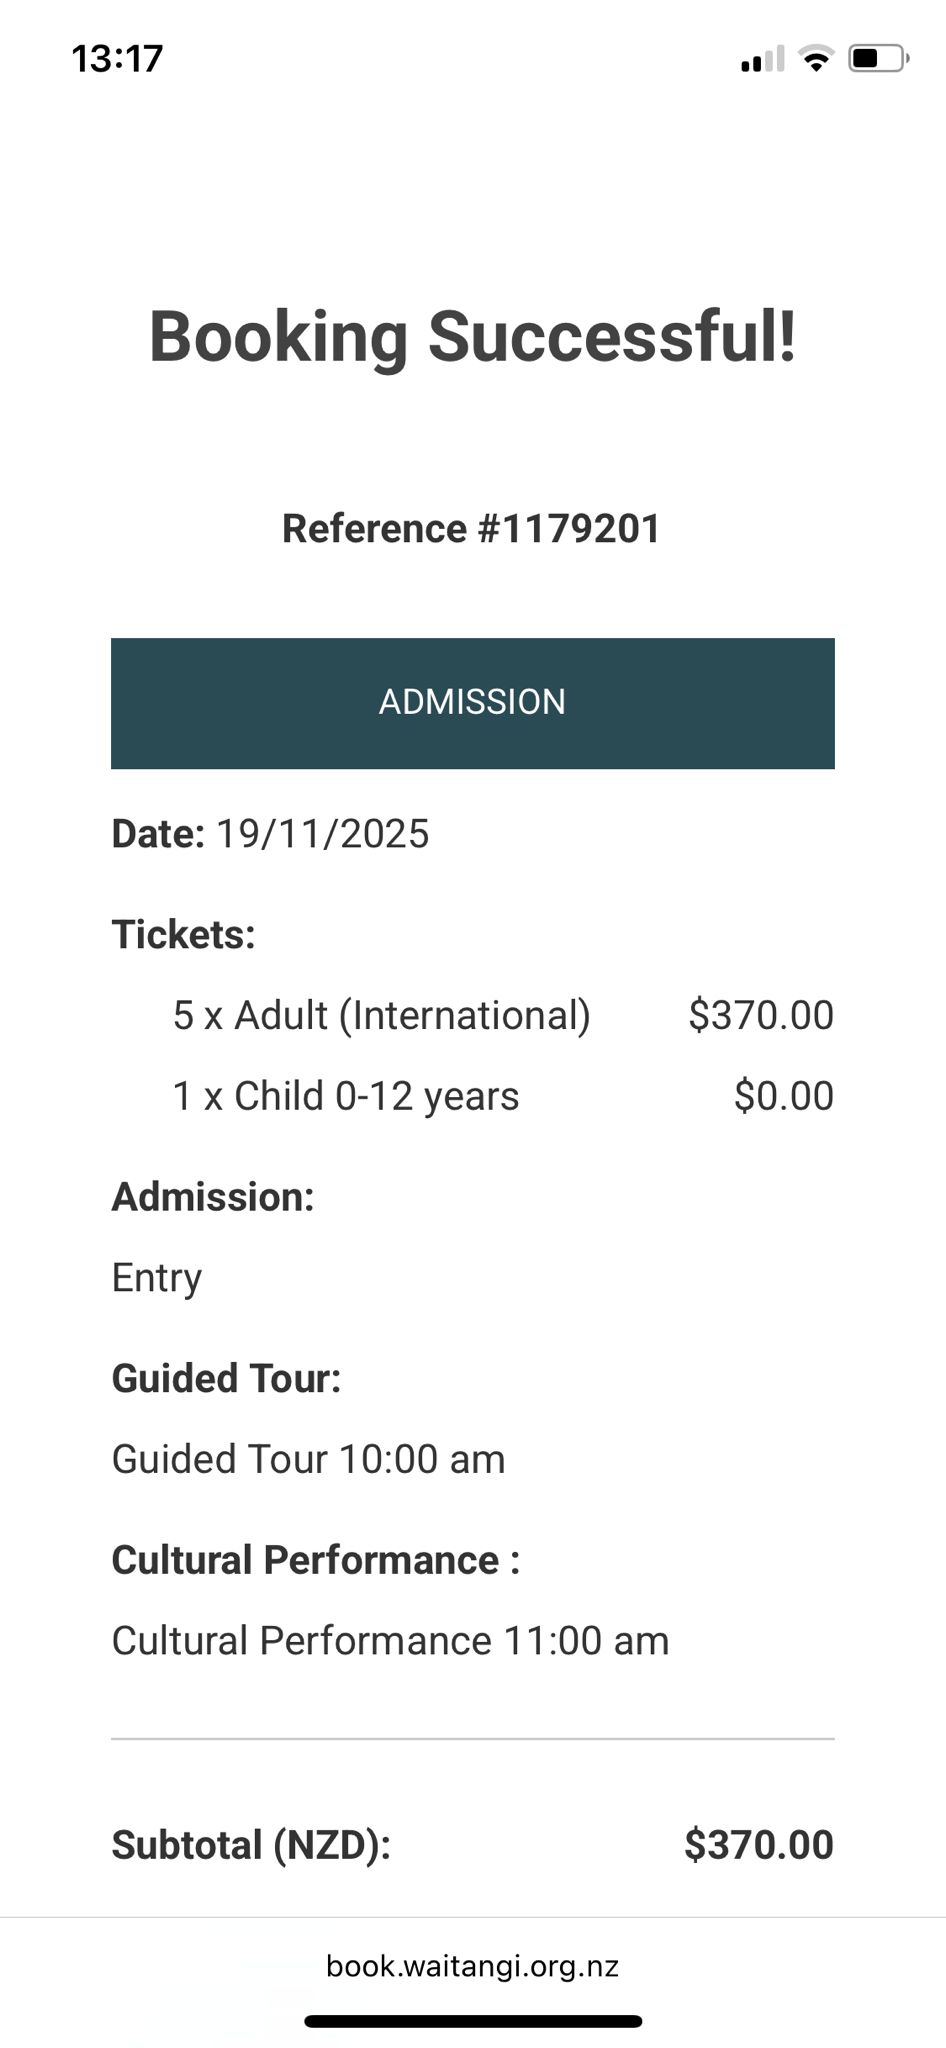Viewport: 946px width, 2048px height.
Task: Tap the battery level icon
Action: 878,59
